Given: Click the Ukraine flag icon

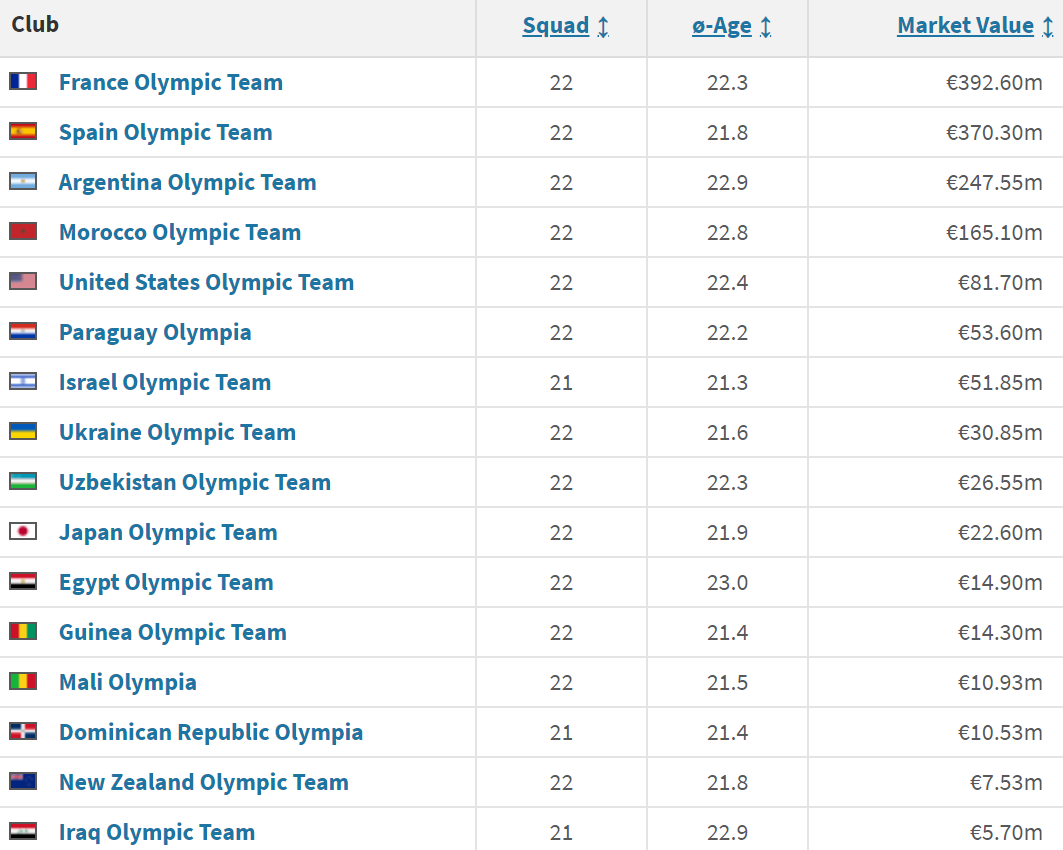Looking at the screenshot, I should tap(23, 432).
